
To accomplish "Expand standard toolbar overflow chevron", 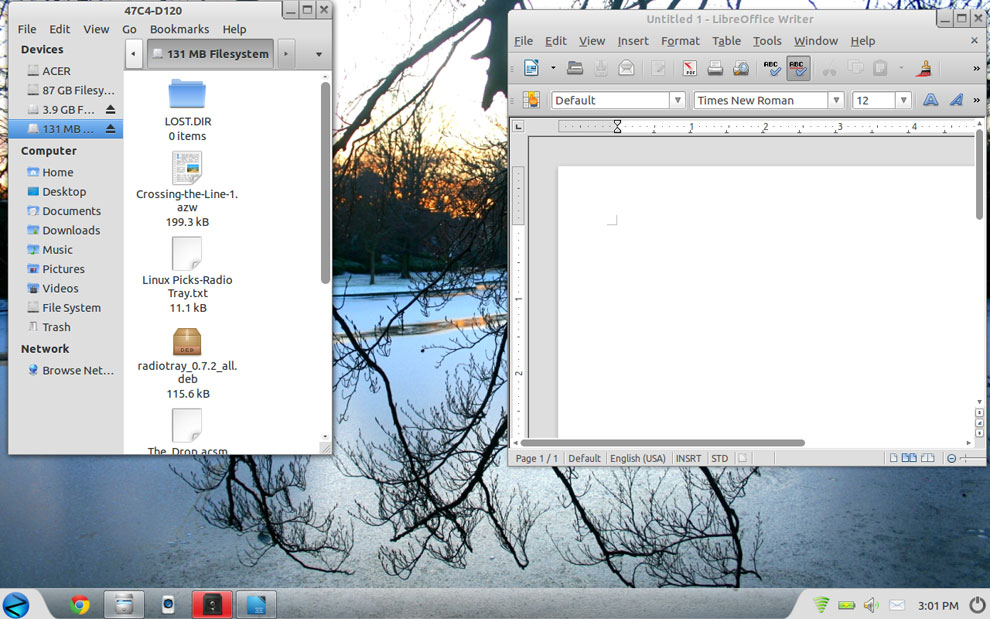I will pyautogui.click(x=976, y=68).
